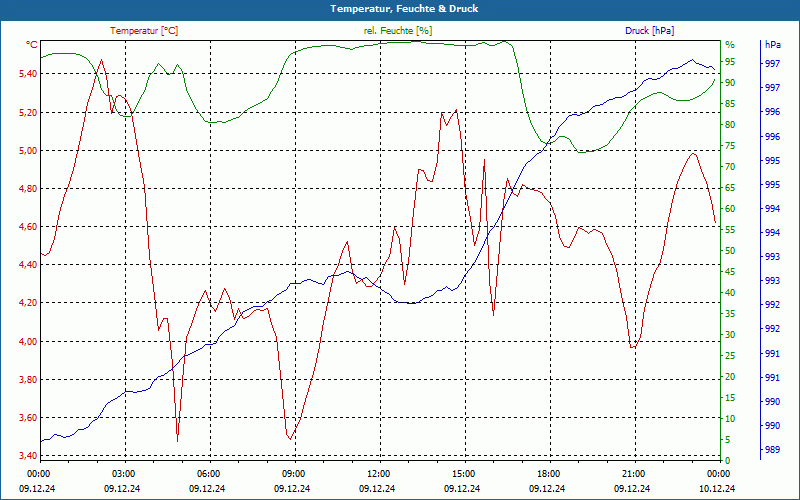Click the '09:00' time axis label
The image size is (800, 500).
pos(294,474)
